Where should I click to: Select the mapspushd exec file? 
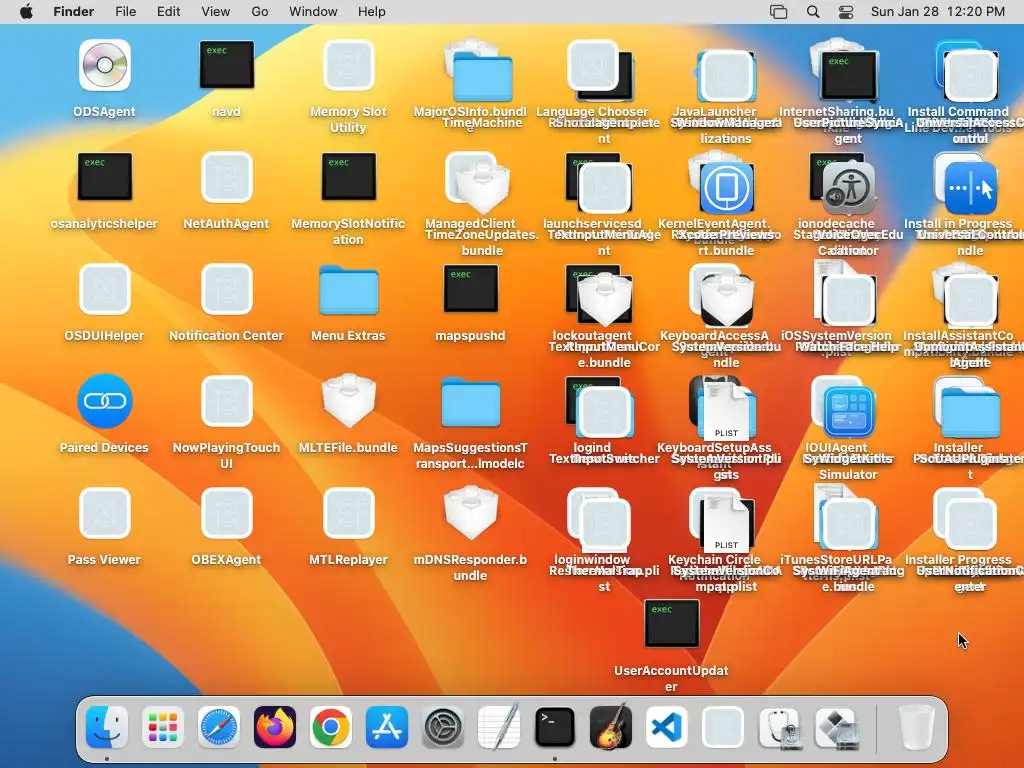(471, 289)
